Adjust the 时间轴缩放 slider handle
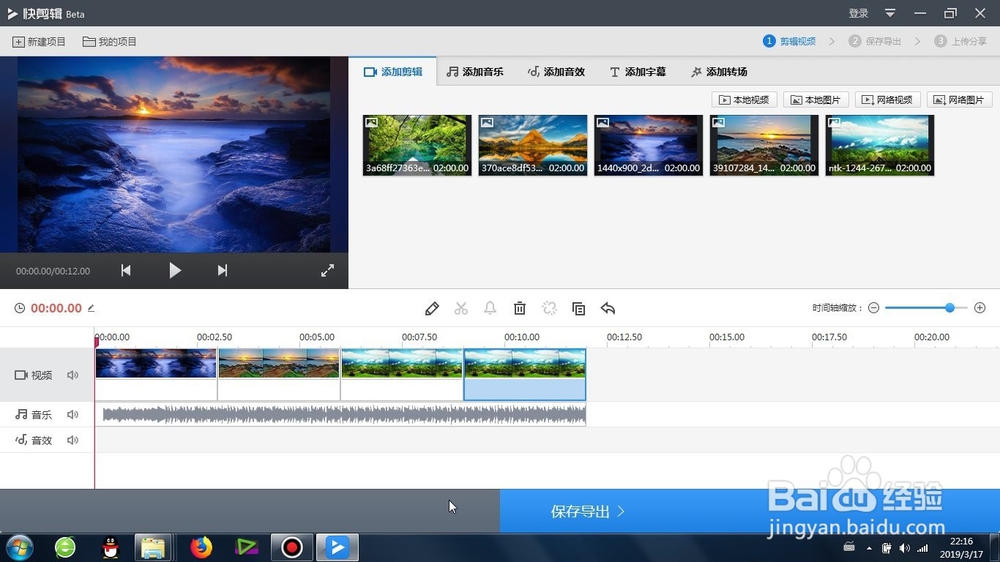 [x=950, y=308]
